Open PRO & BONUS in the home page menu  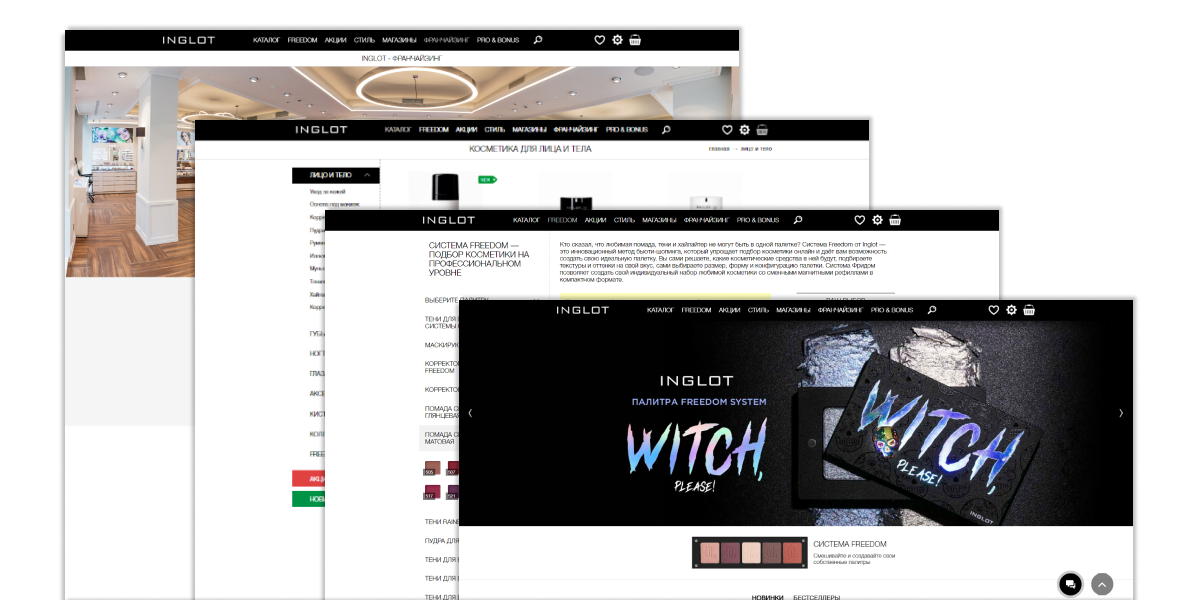click(892, 310)
